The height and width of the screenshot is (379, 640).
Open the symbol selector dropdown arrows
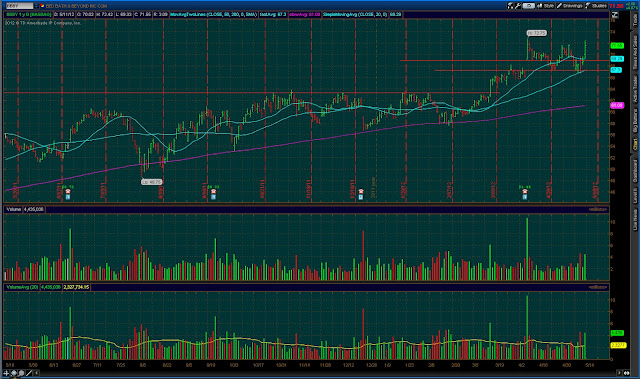pyautogui.click(x=36, y=6)
